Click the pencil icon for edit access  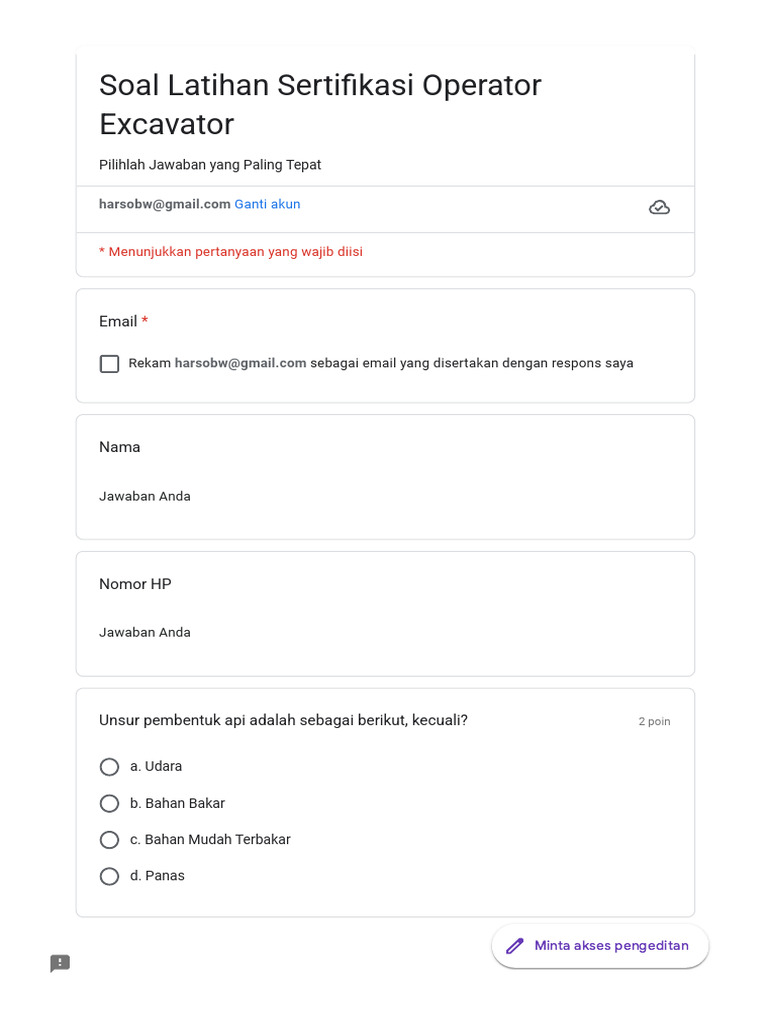coord(515,946)
